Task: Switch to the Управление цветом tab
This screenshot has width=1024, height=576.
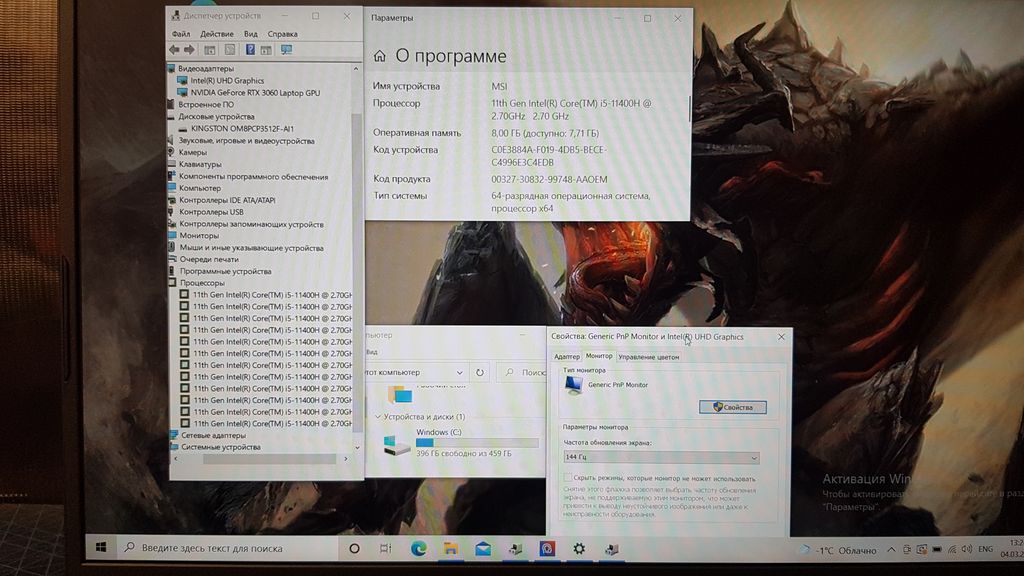Action: coord(648,356)
